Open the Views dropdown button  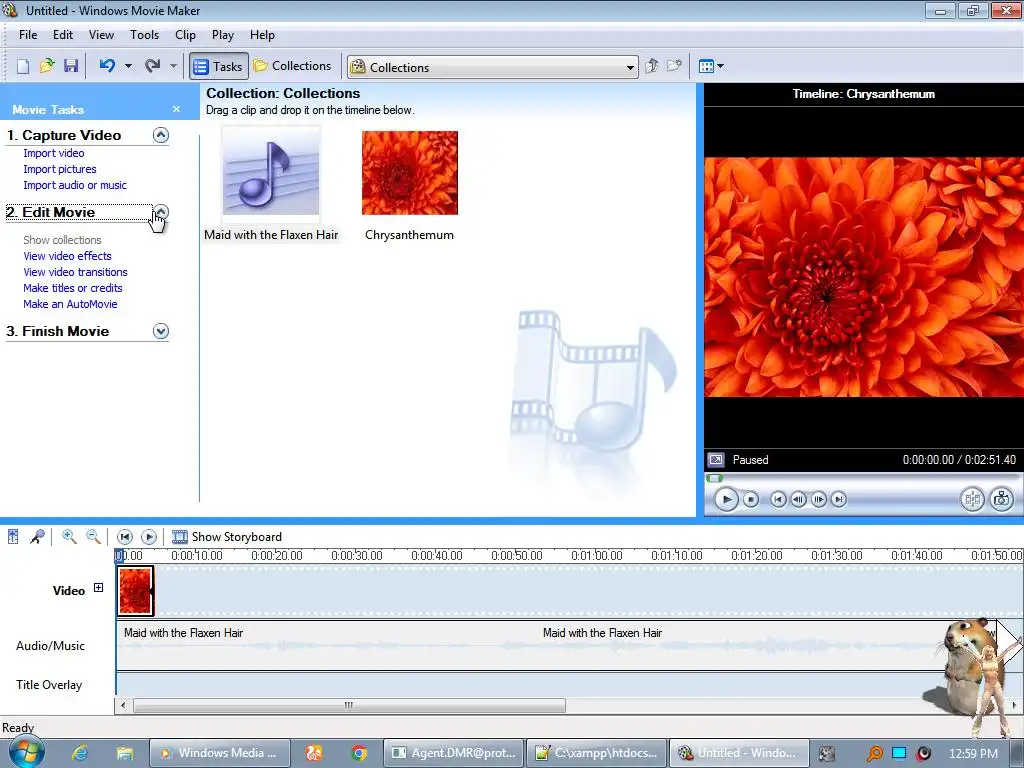click(711, 66)
